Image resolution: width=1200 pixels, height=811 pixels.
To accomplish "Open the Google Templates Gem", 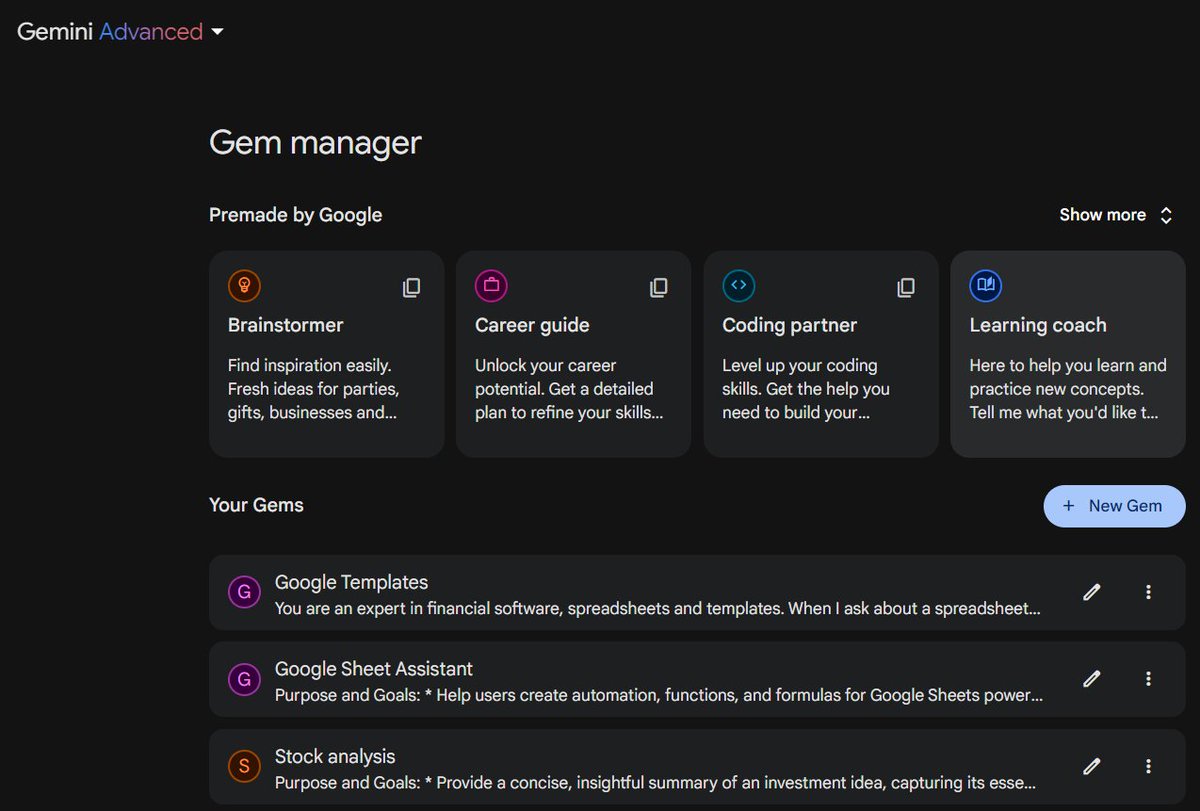I will [x=650, y=594].
